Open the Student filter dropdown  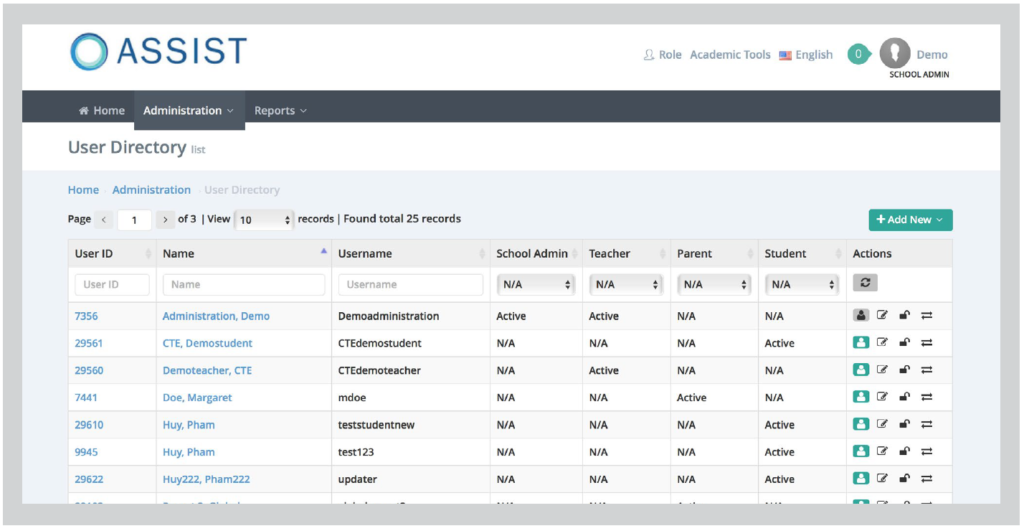pos(801,285)
